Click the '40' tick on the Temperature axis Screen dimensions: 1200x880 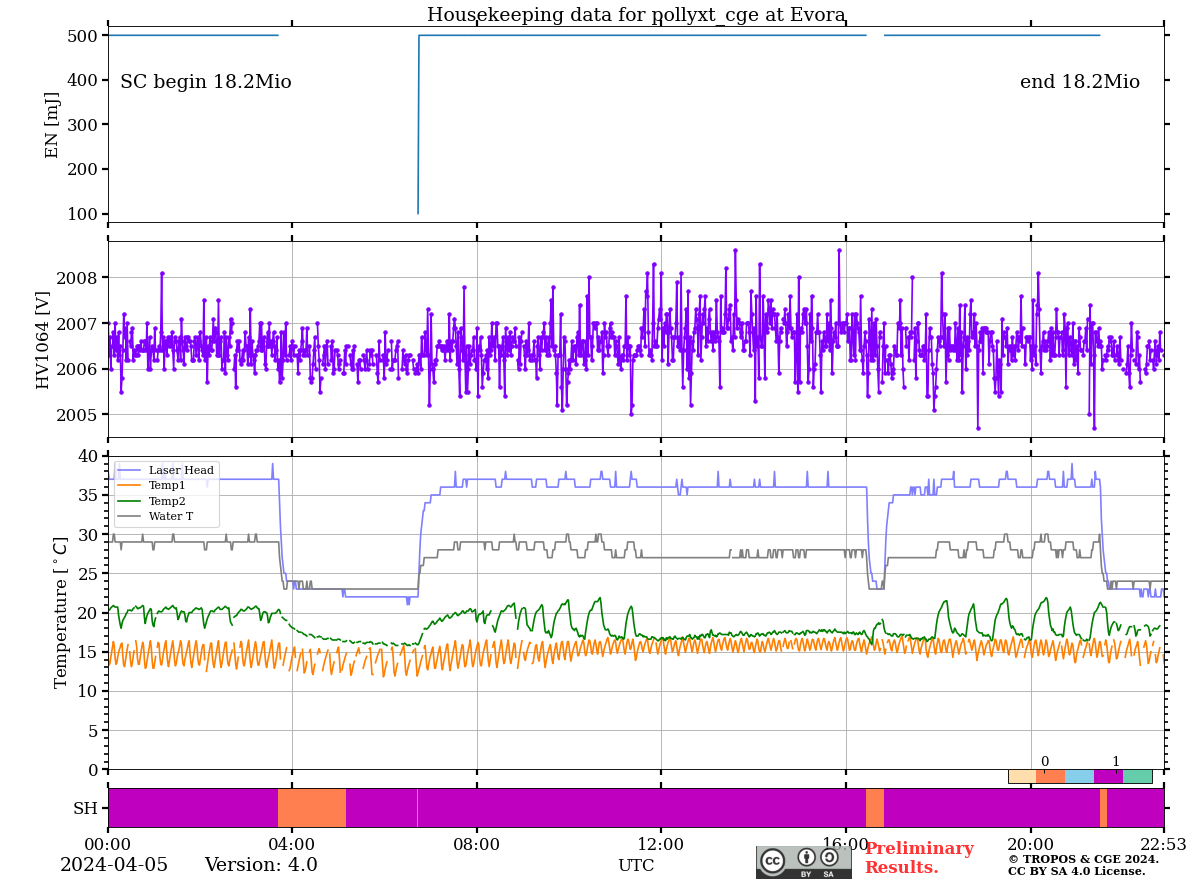88,457
